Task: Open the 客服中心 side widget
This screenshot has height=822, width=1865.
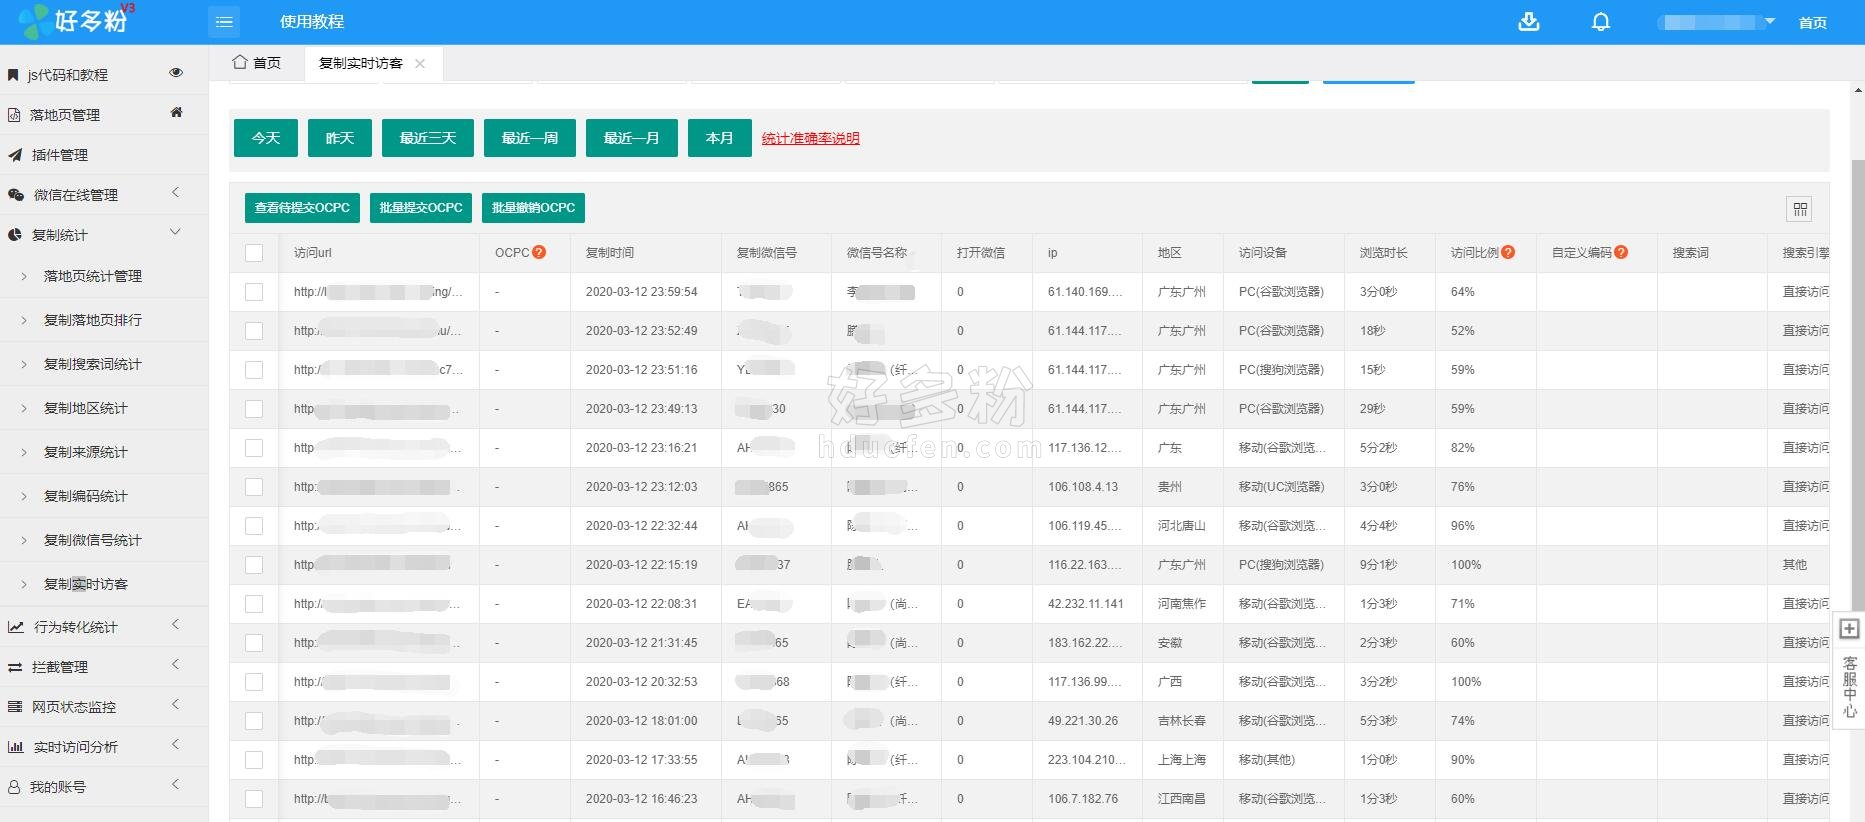Action: click(x=1849, y=687)
